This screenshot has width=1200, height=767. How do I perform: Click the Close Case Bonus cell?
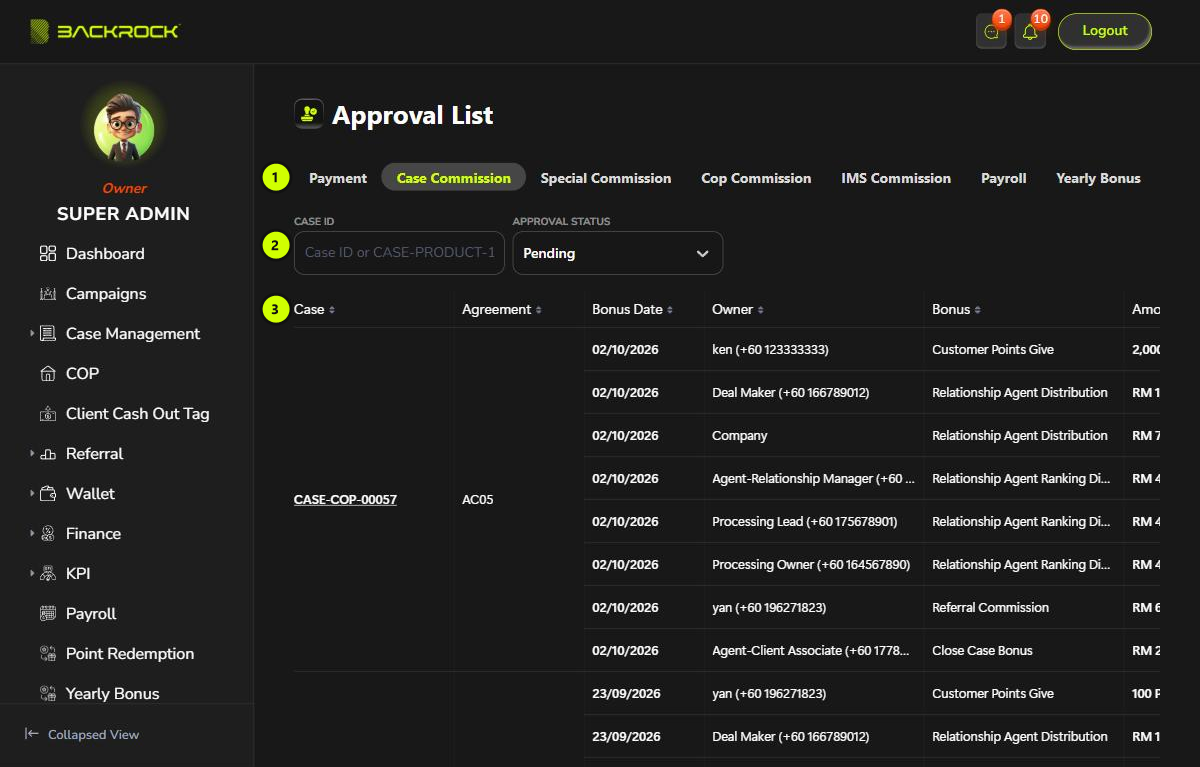coord(982,651)
